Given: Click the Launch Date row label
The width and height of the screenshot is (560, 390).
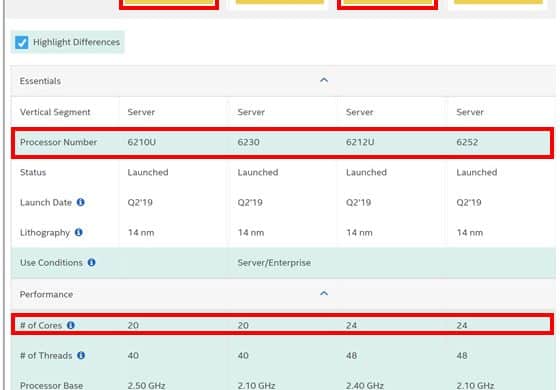Looking at the screenshot, I should tap(46, 202).
